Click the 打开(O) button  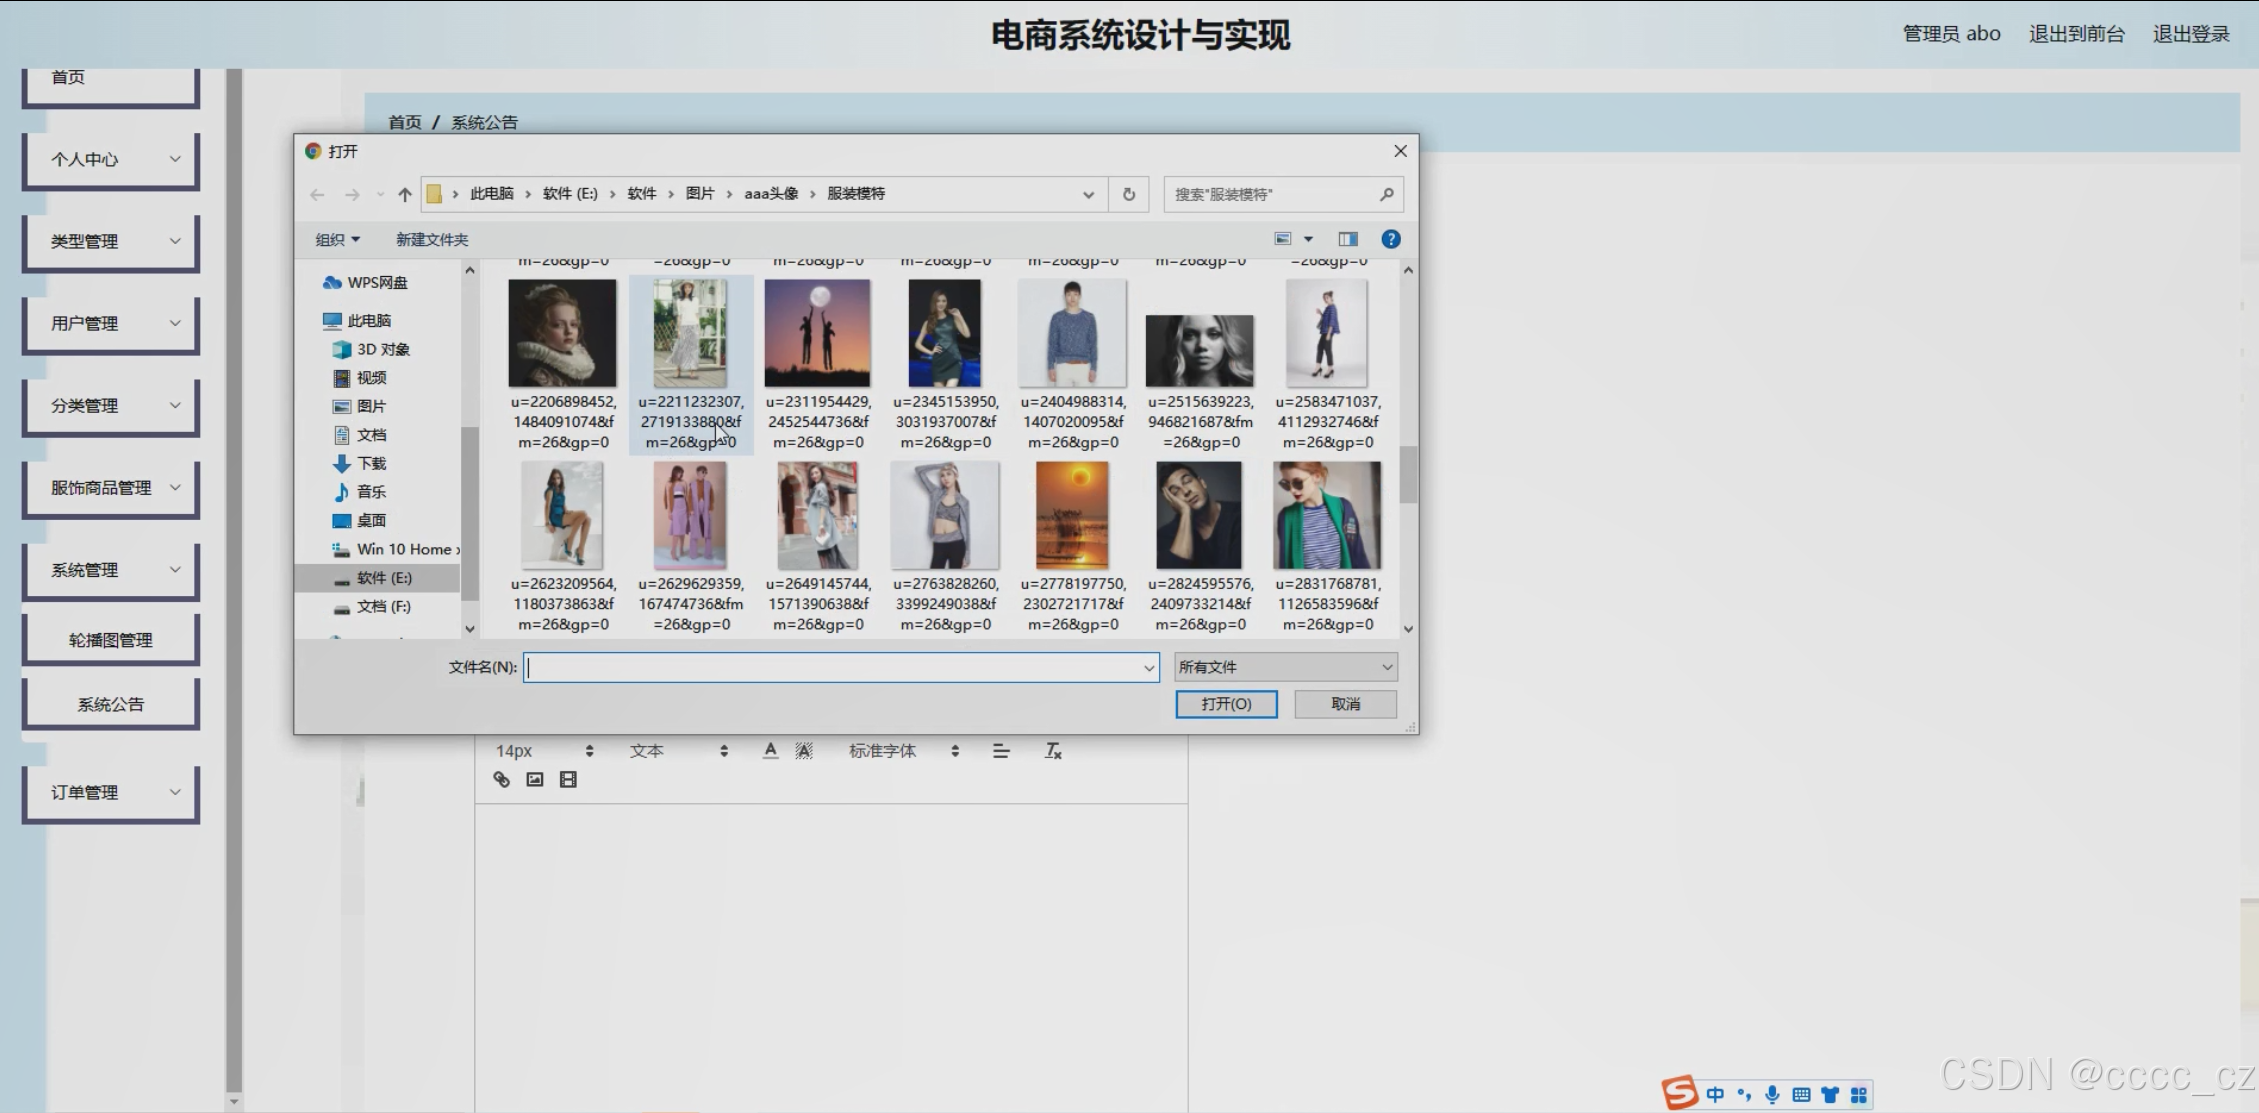point(1226,704)
